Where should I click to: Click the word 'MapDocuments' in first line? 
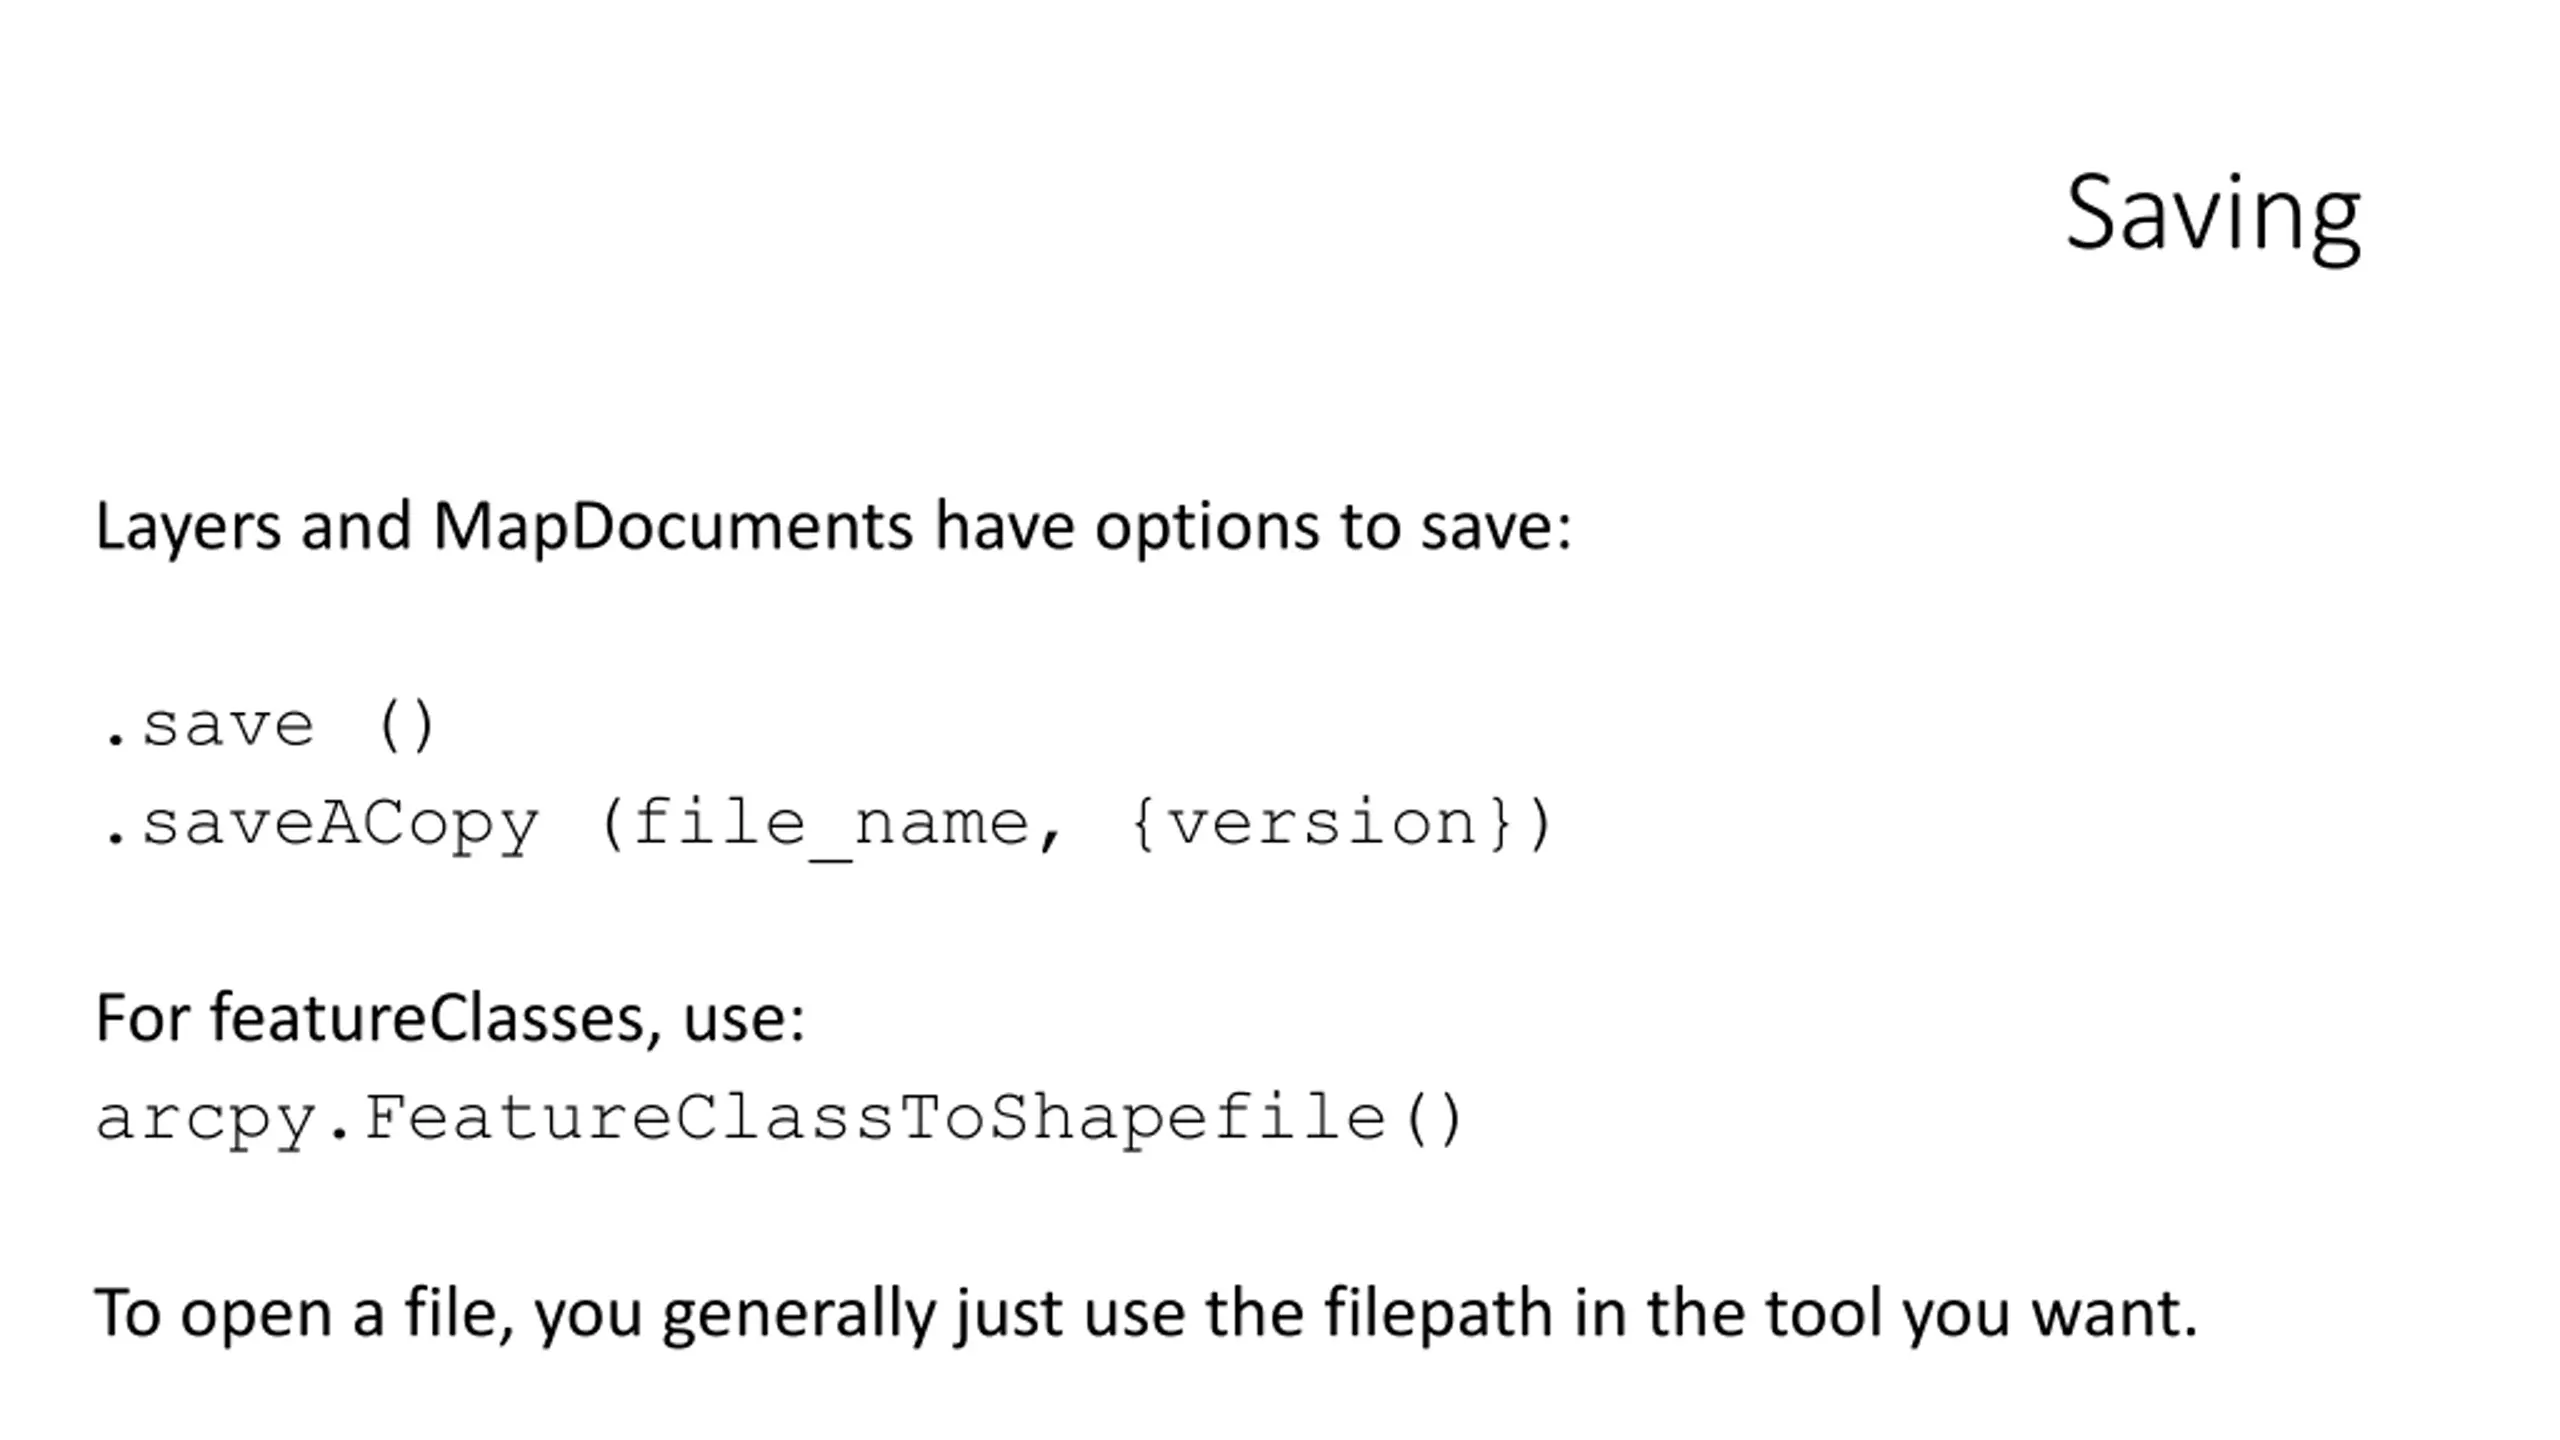[673, 528]
